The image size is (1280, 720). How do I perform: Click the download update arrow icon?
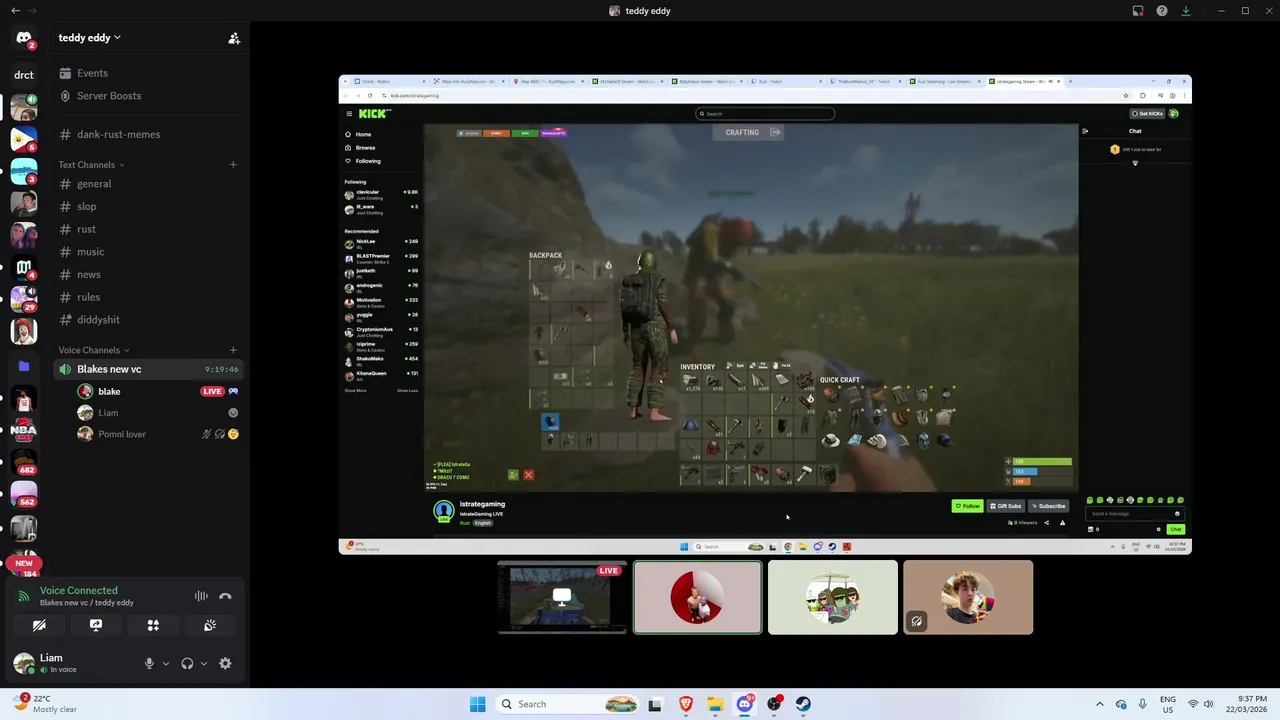pos(1186,11)
